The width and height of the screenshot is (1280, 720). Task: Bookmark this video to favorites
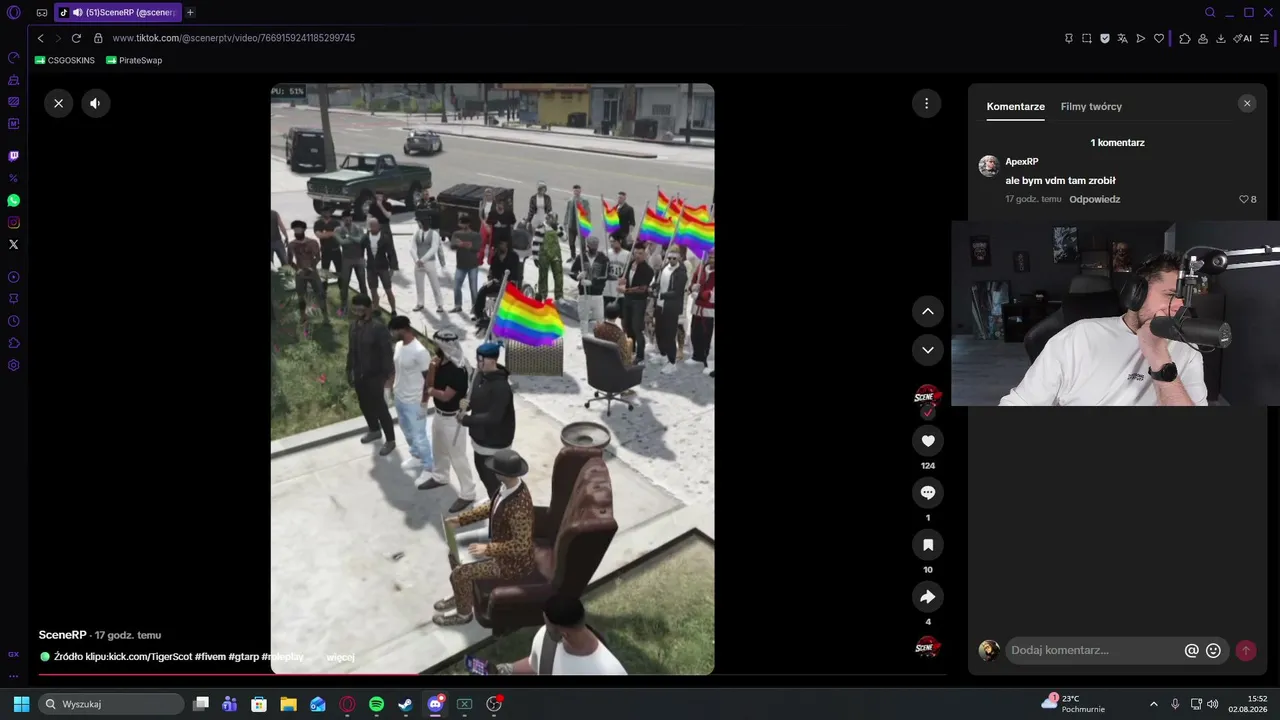(927, 545)
